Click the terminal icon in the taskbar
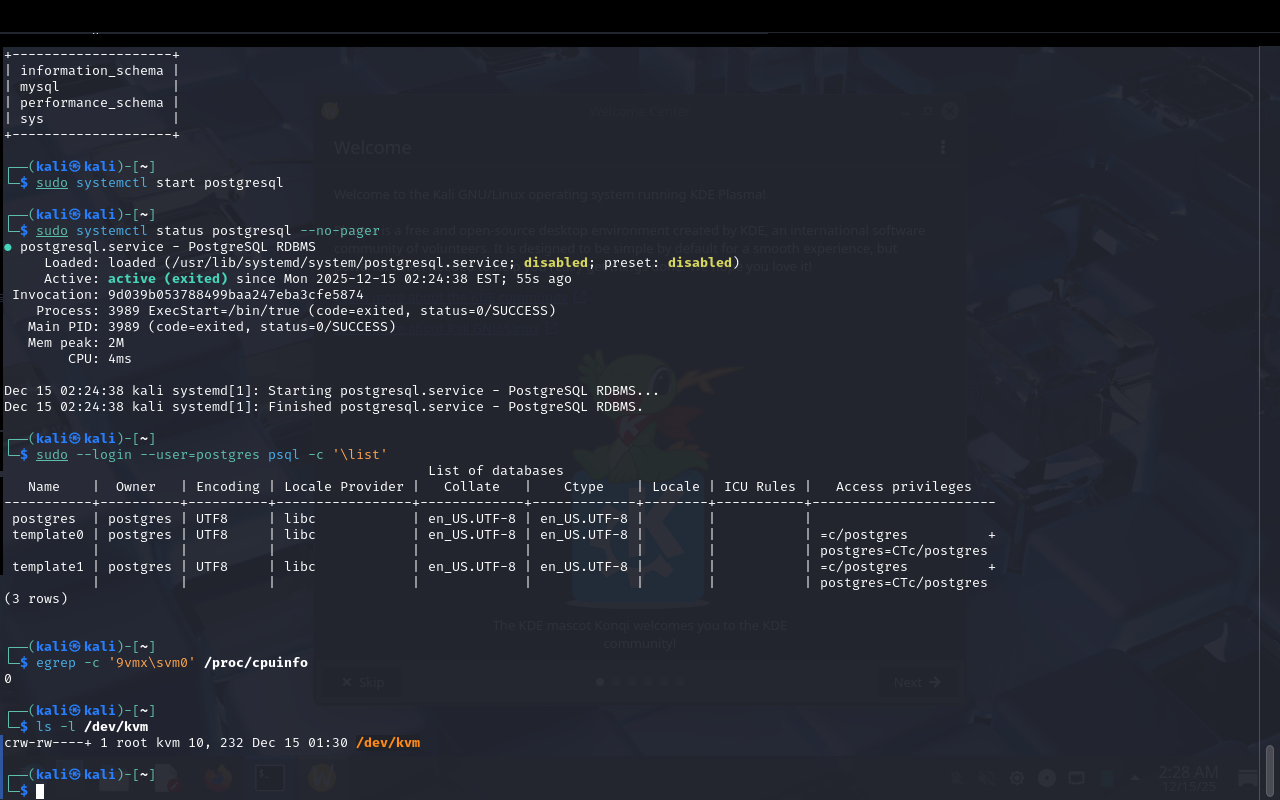 coord(269,777)
